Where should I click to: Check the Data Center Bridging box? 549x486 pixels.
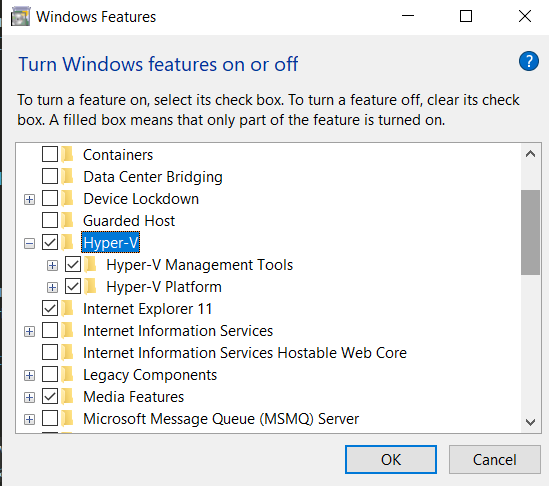[50, 176]
